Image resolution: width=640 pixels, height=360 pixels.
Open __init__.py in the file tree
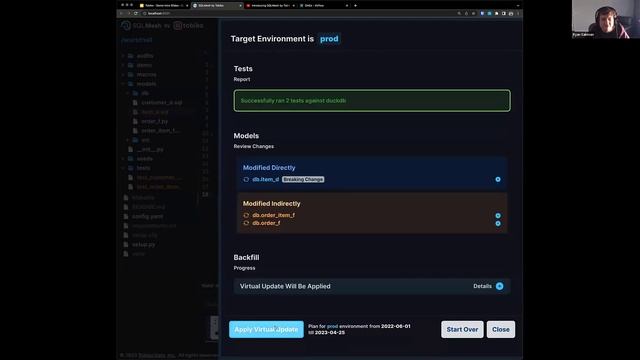pyautogui.click(x=150, y=149)
